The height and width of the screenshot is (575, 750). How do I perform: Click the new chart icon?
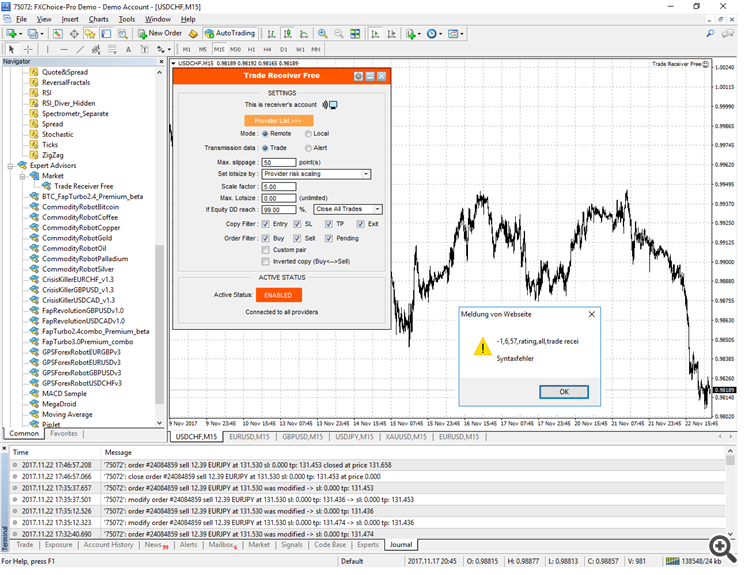[x=11, y=34]
